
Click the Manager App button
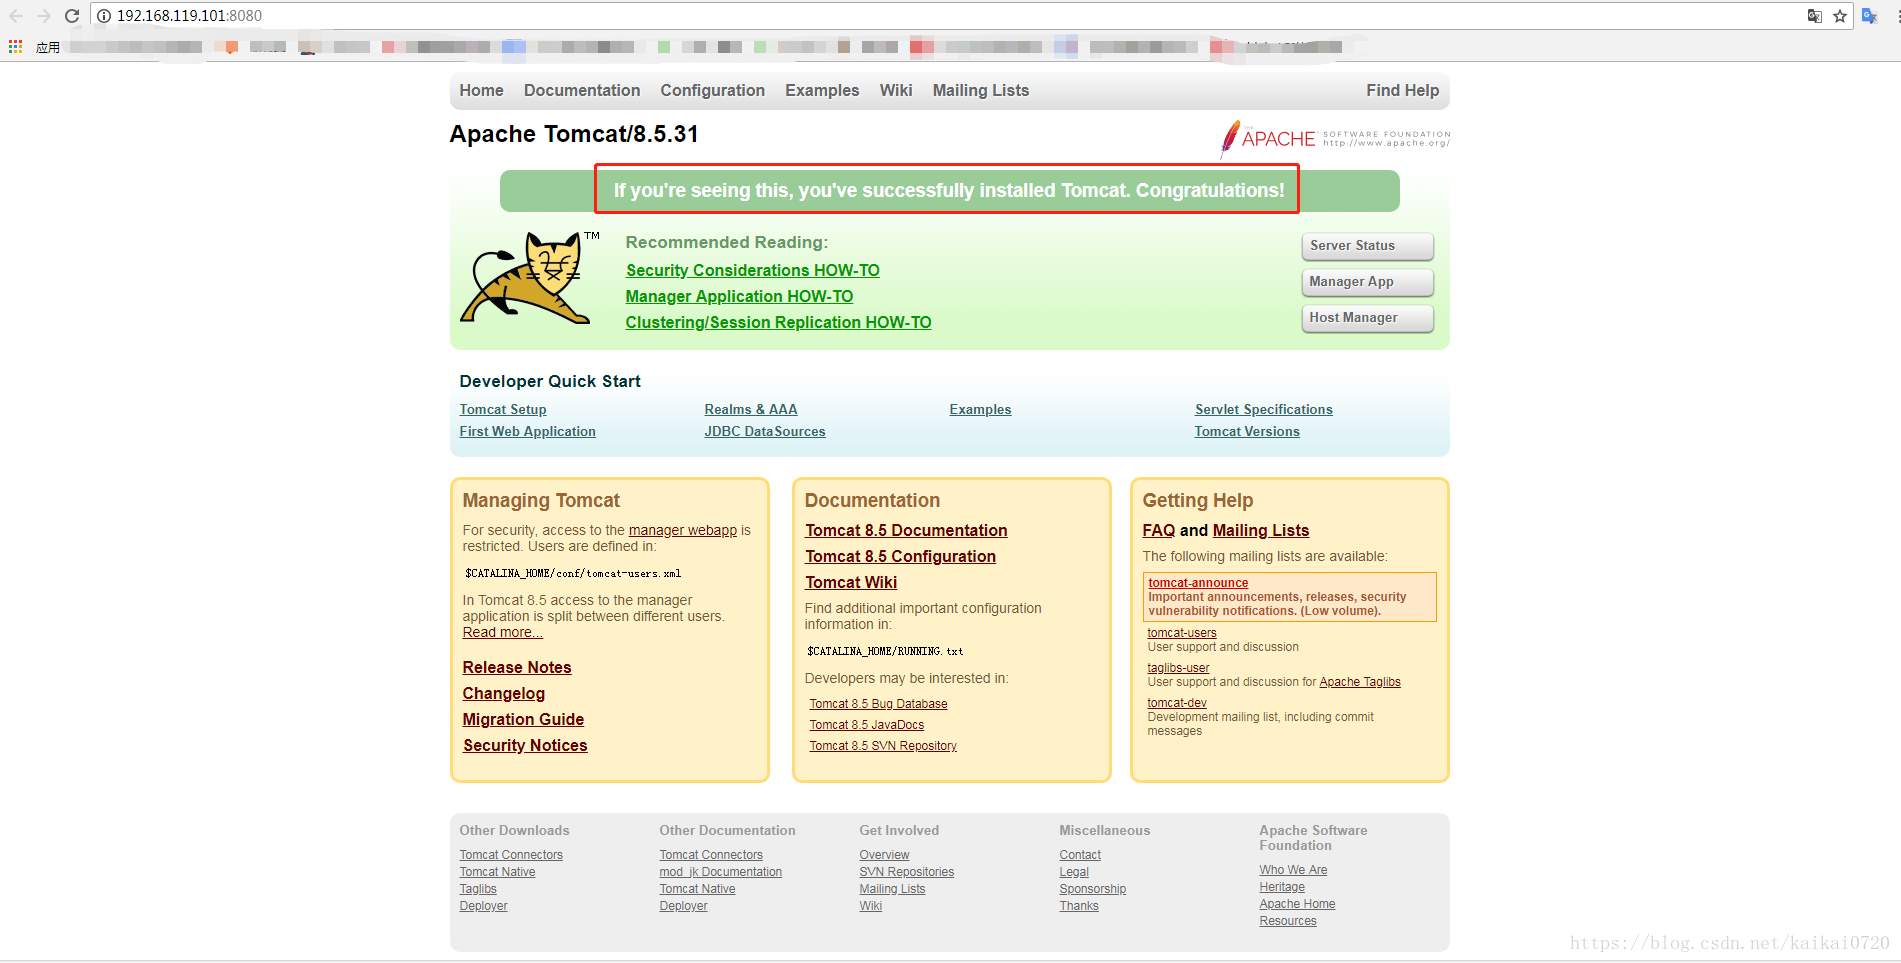coord(1367,282)
